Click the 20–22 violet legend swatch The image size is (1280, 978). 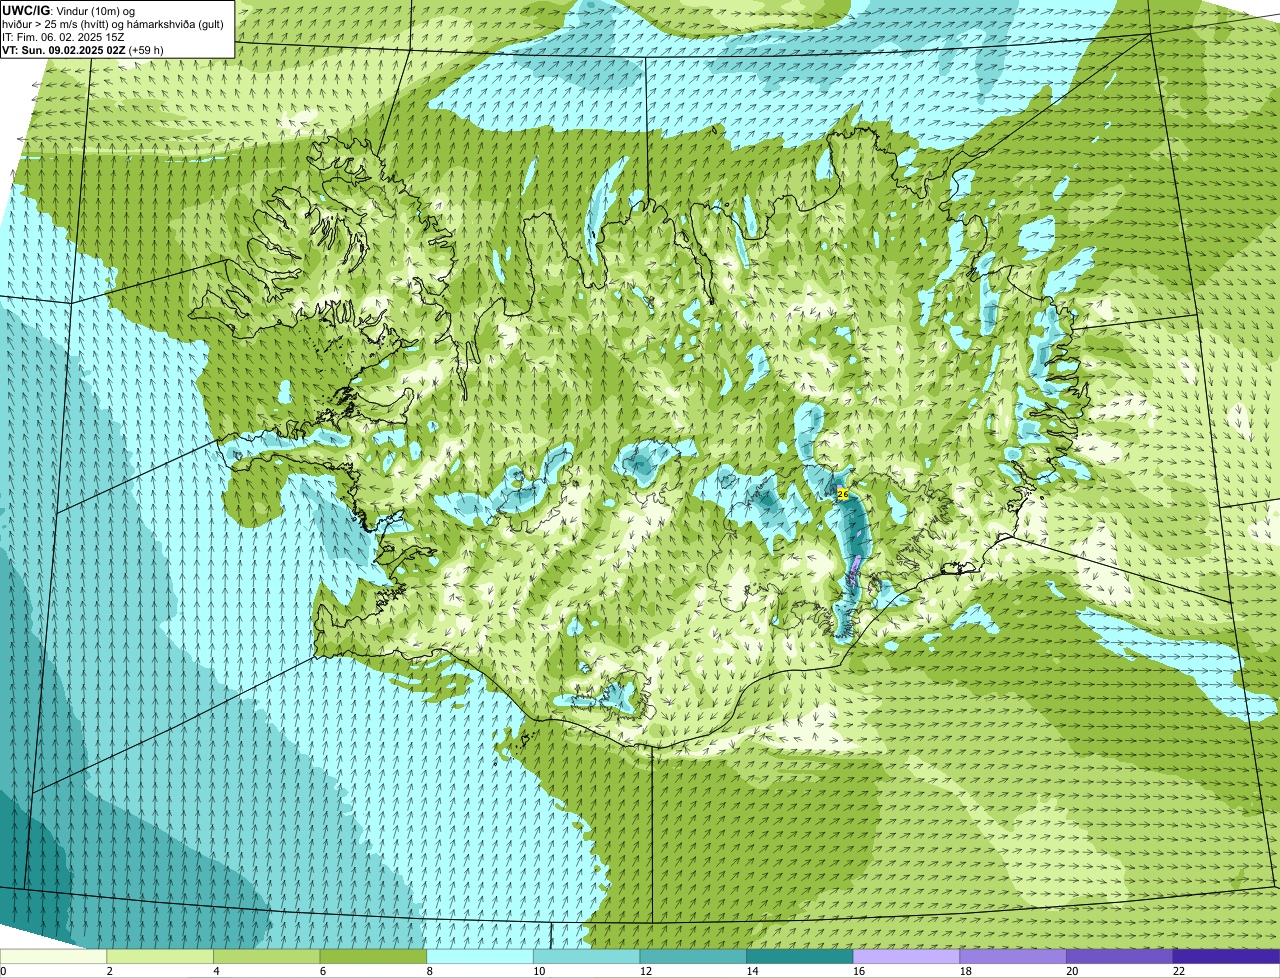[1120, 956]
